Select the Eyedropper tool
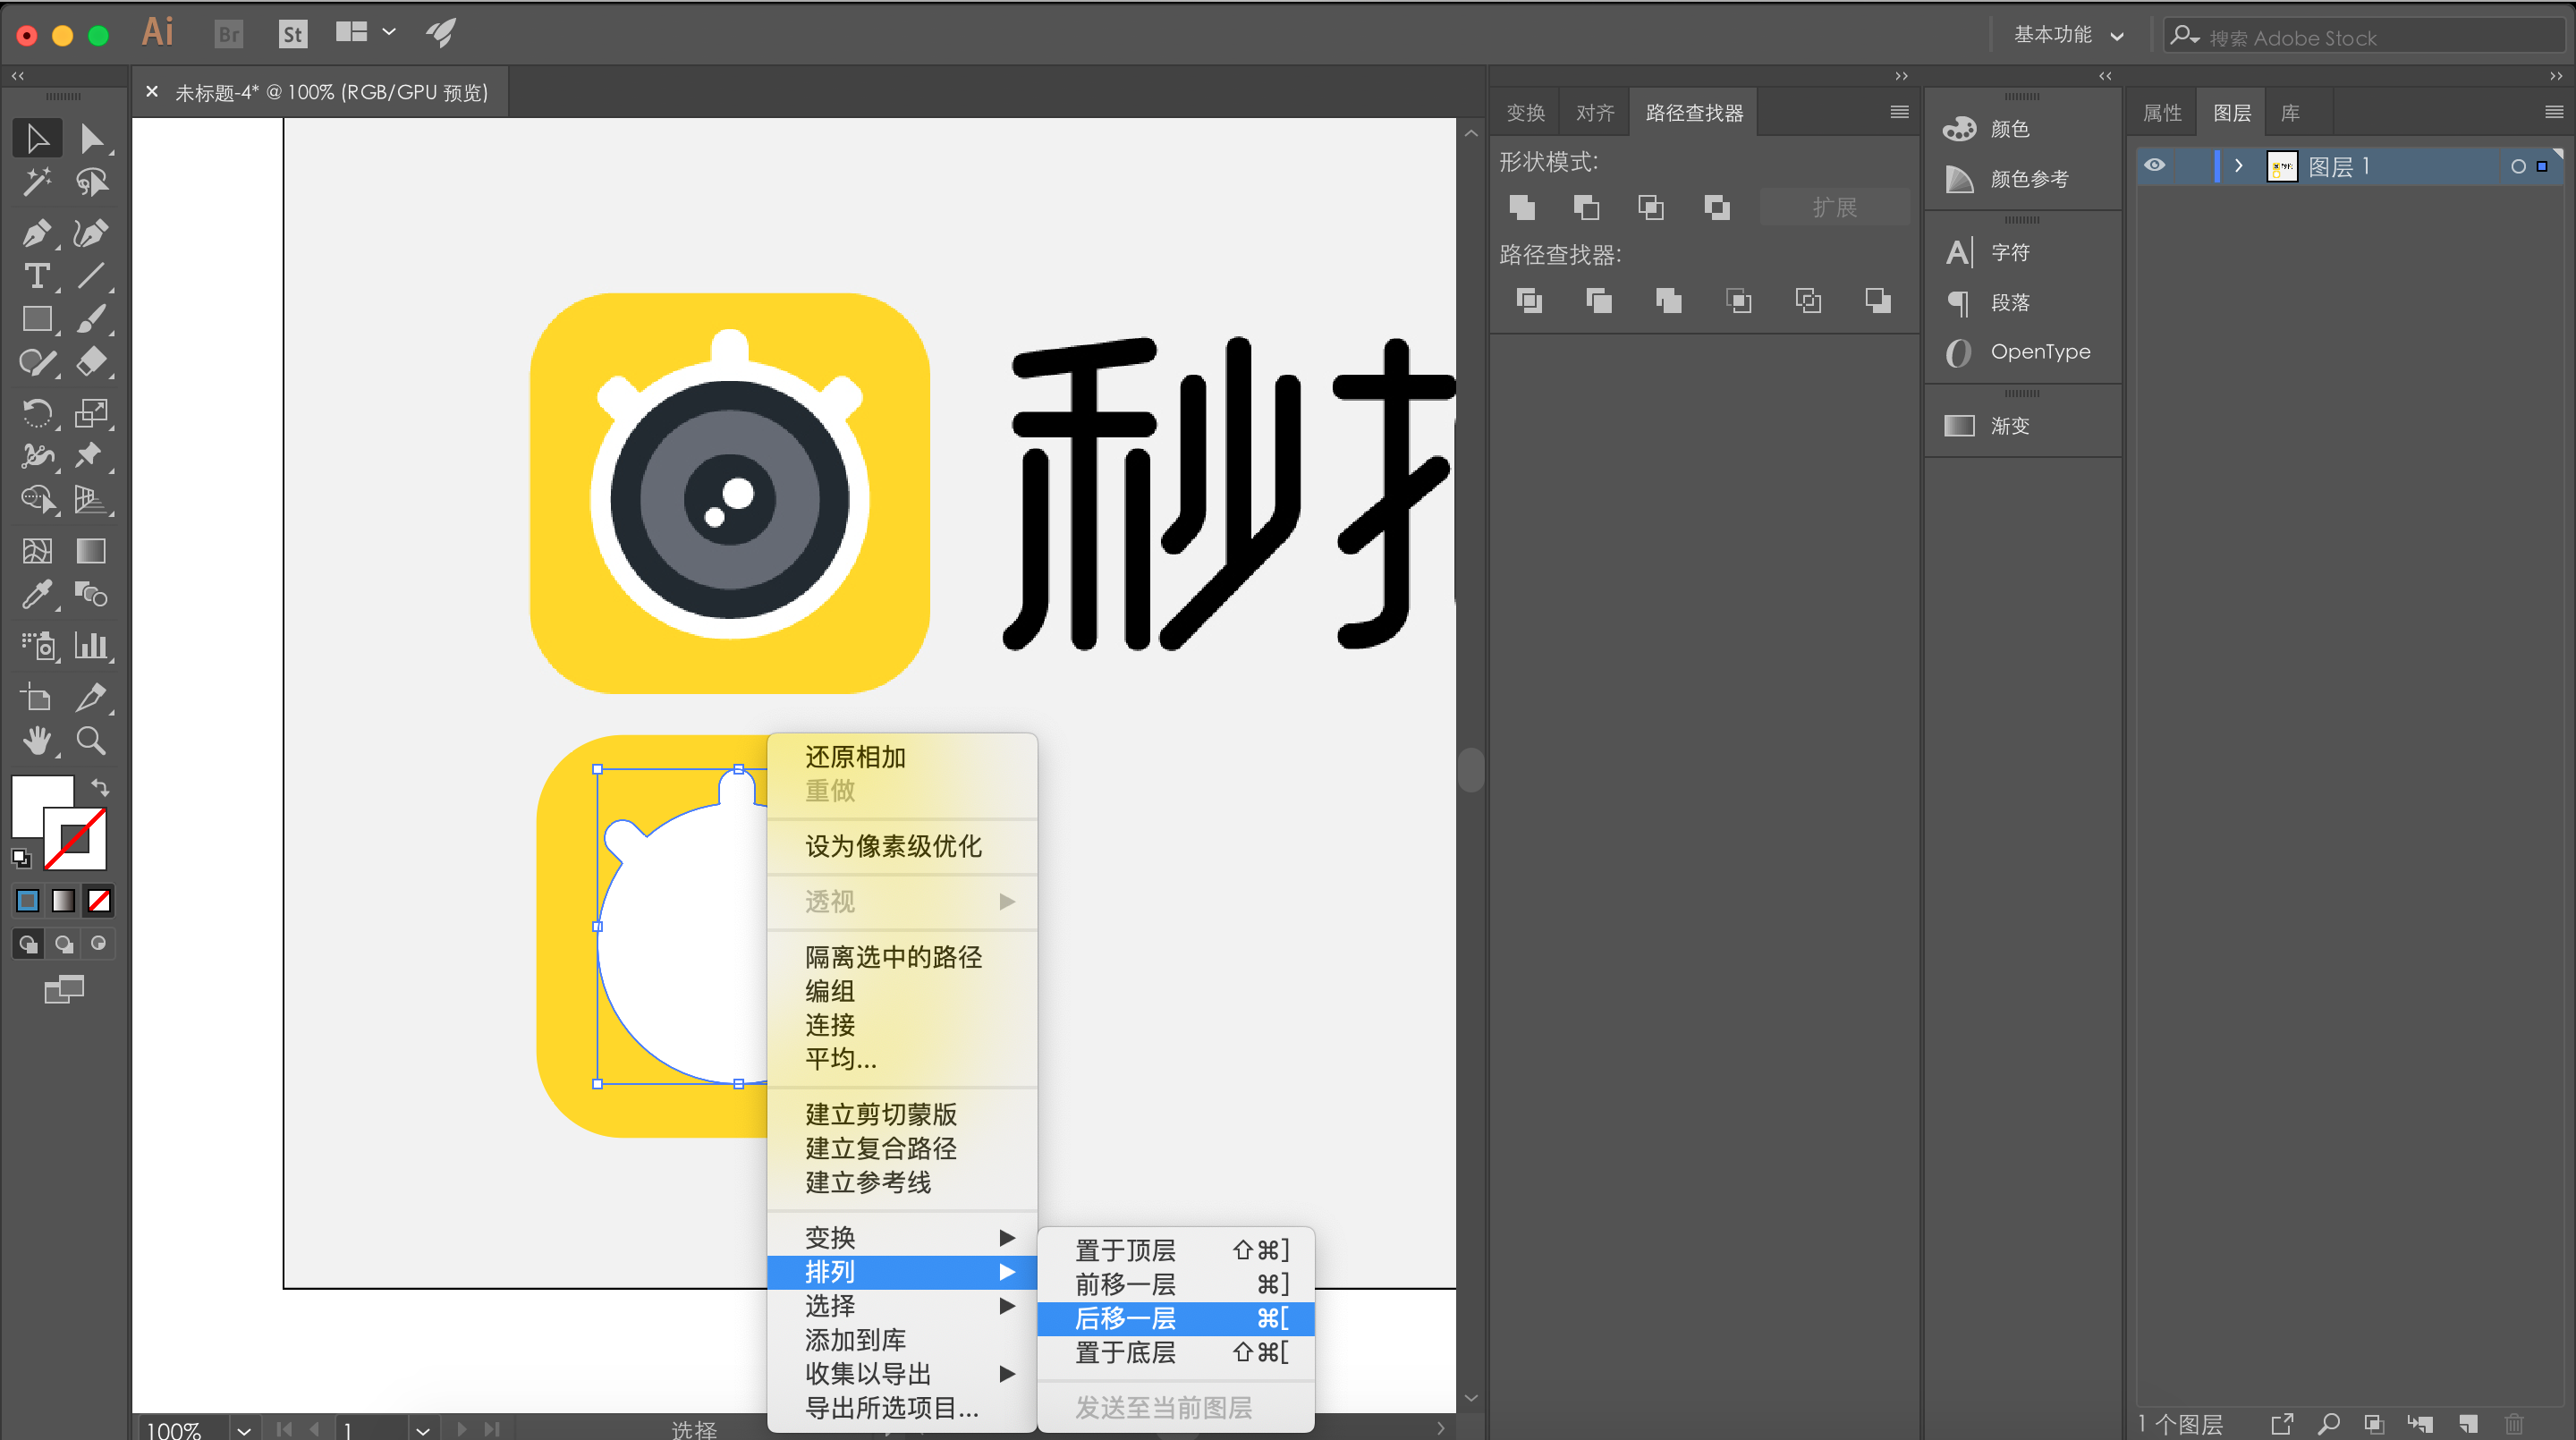 coord(36,595)
